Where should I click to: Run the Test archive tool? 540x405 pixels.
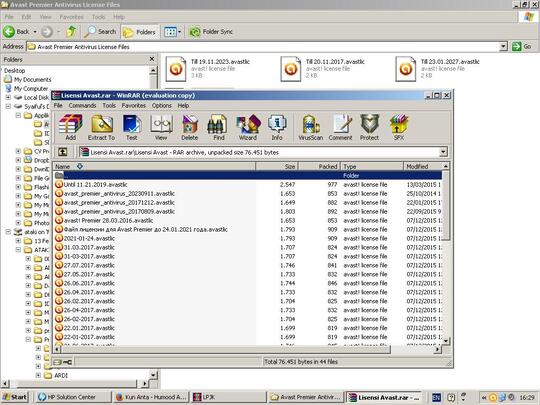coord(132,127)
